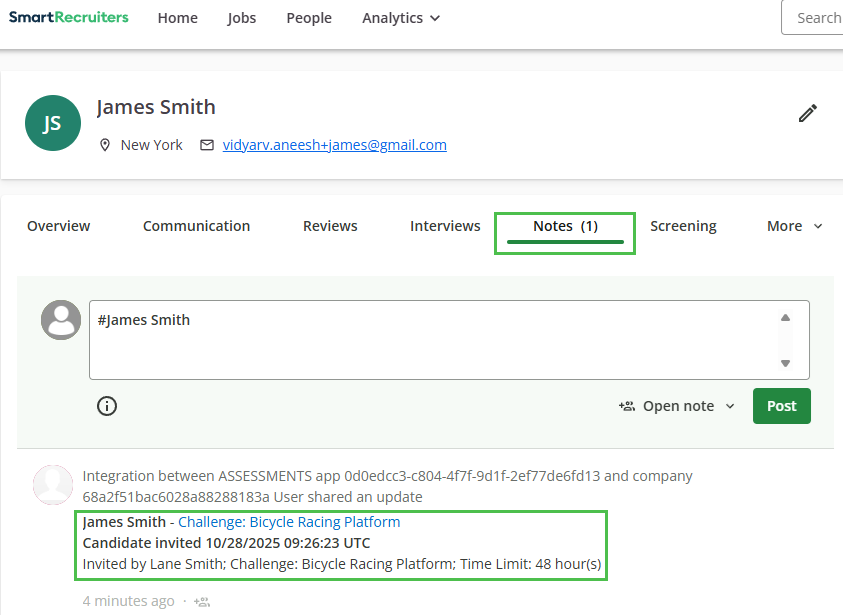
Task: Click the SmartRecruiters logo
Action: [69, 17]
